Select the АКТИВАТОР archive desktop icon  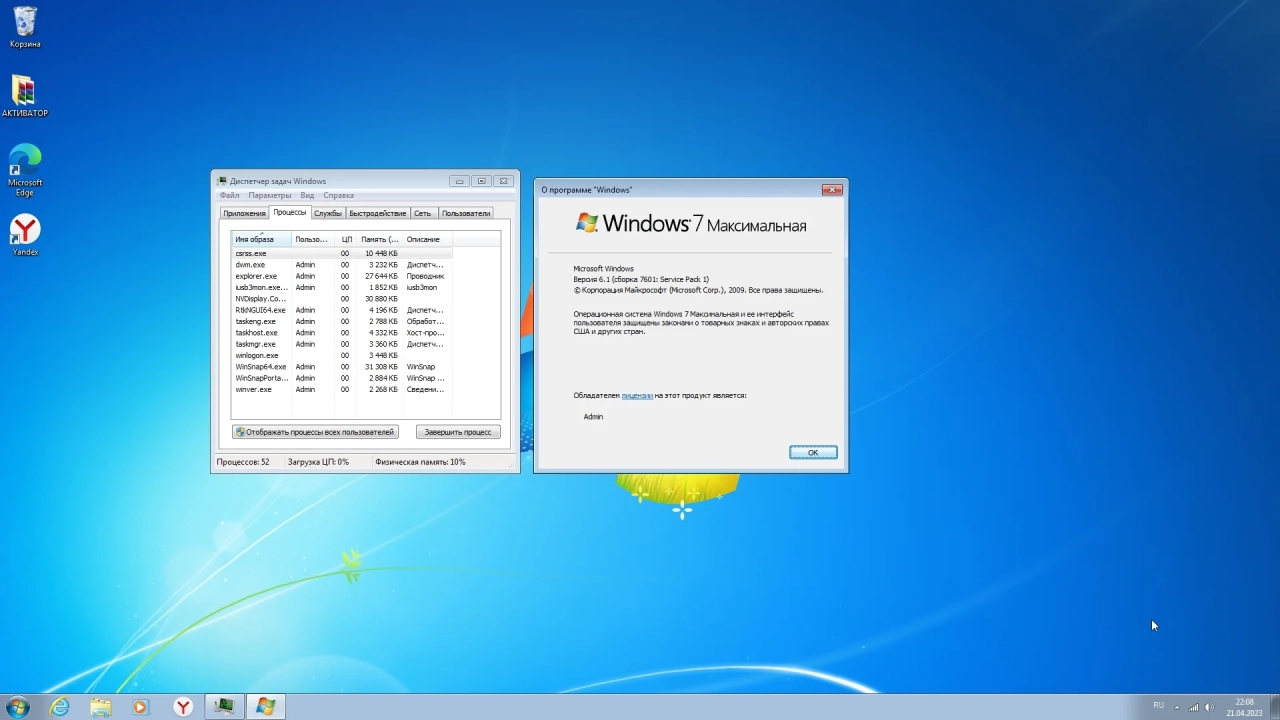coord(25,96)
